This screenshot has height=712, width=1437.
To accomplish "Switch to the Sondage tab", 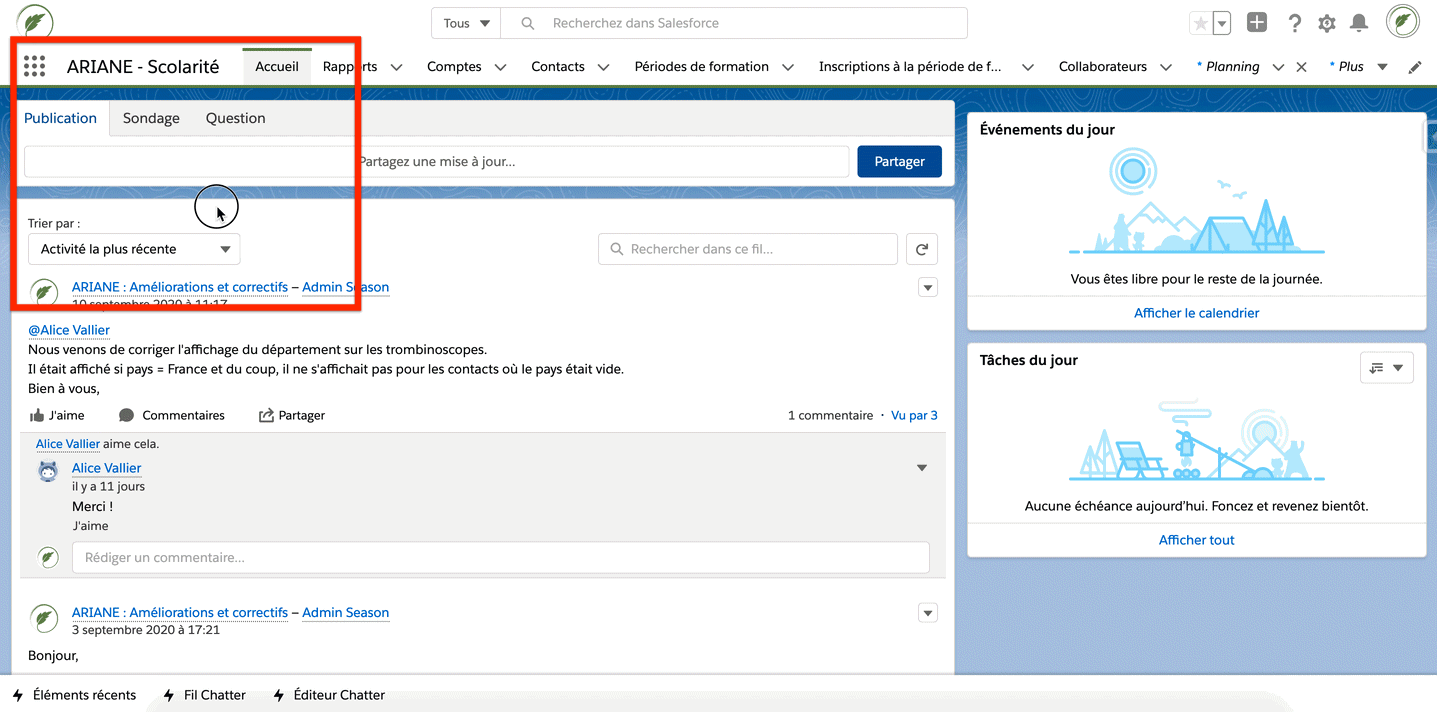I will (151, 117).
